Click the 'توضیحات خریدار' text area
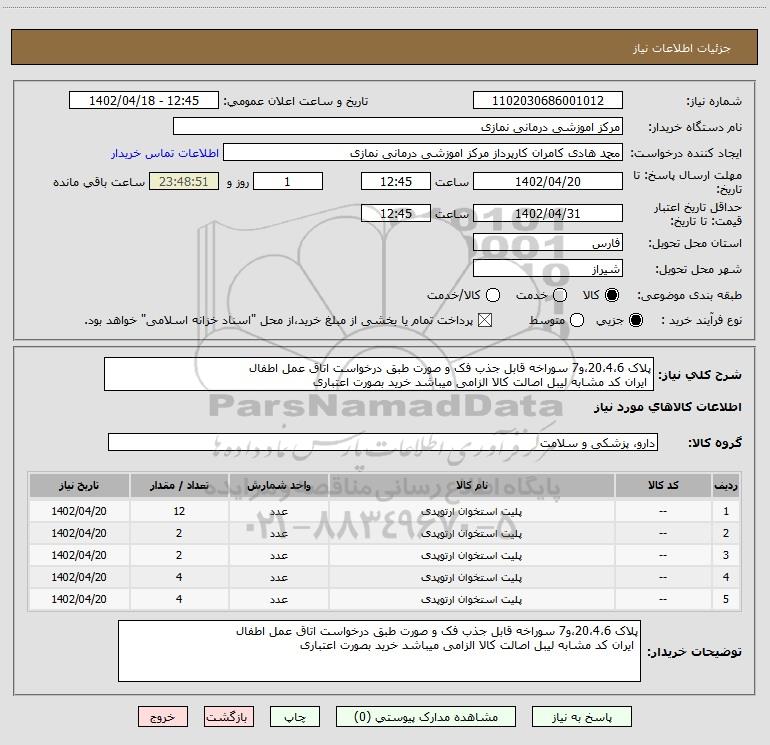770x745 pixels. coord(379,651)
